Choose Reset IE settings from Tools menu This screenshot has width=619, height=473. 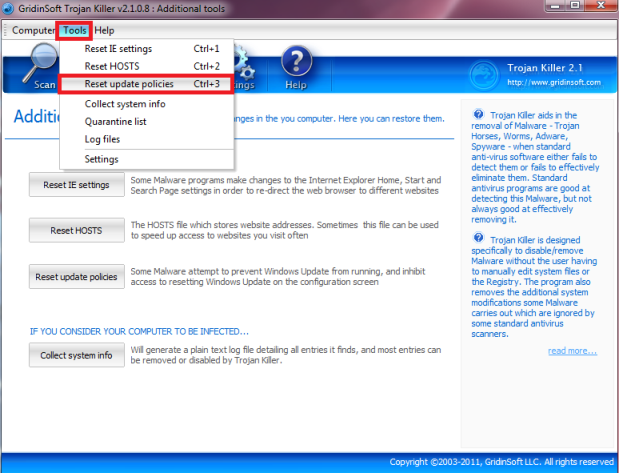click(x=146, y=49)
